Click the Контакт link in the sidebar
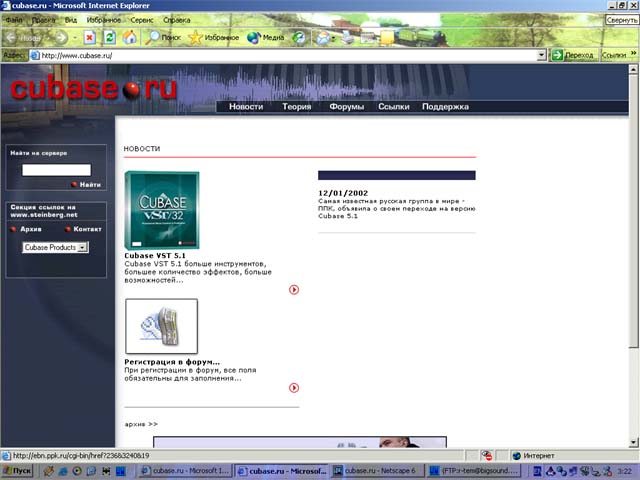 [x=87, y=229]
